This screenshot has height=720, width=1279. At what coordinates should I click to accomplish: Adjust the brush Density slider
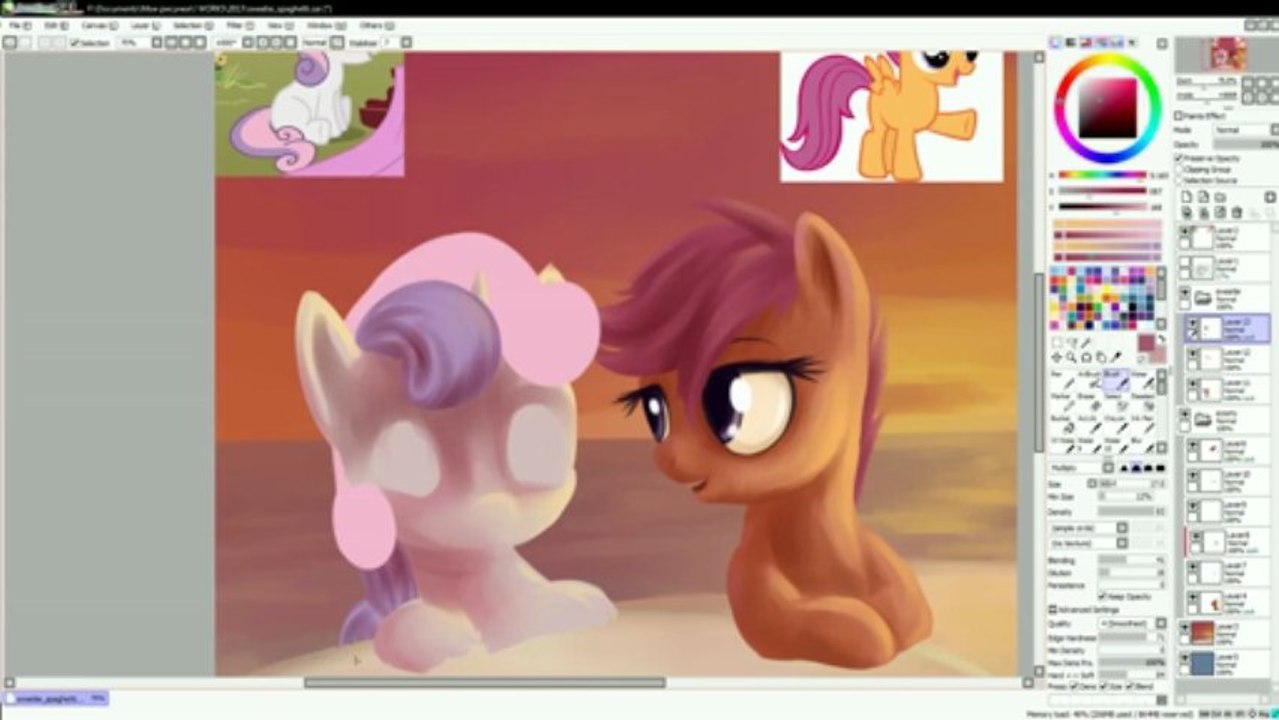1131,511
